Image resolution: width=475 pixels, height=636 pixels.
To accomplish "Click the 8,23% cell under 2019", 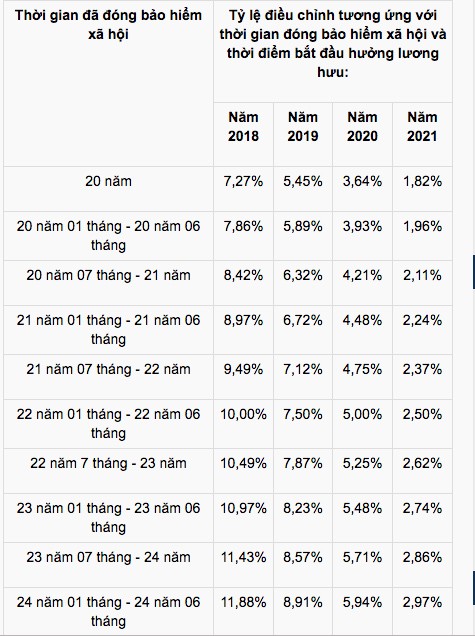I will [303, 508].
